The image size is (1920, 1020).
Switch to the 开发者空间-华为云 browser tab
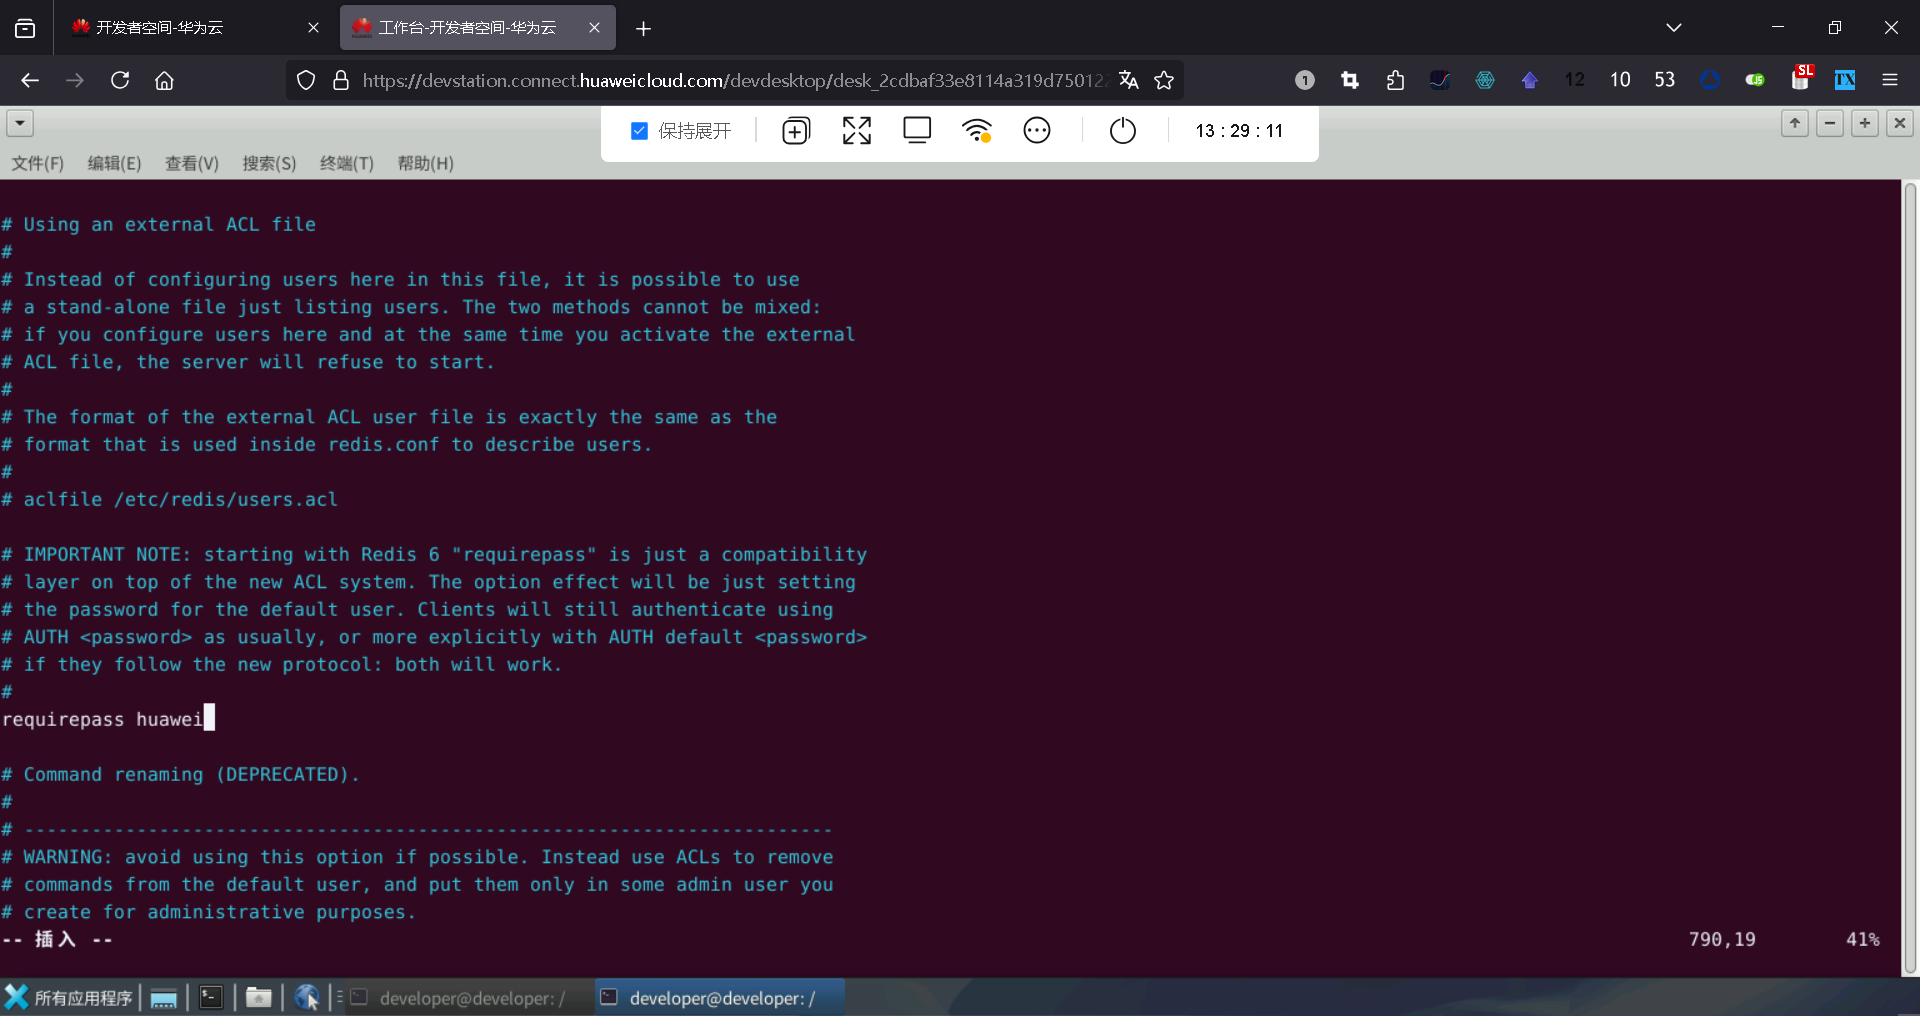coord(195,28)
